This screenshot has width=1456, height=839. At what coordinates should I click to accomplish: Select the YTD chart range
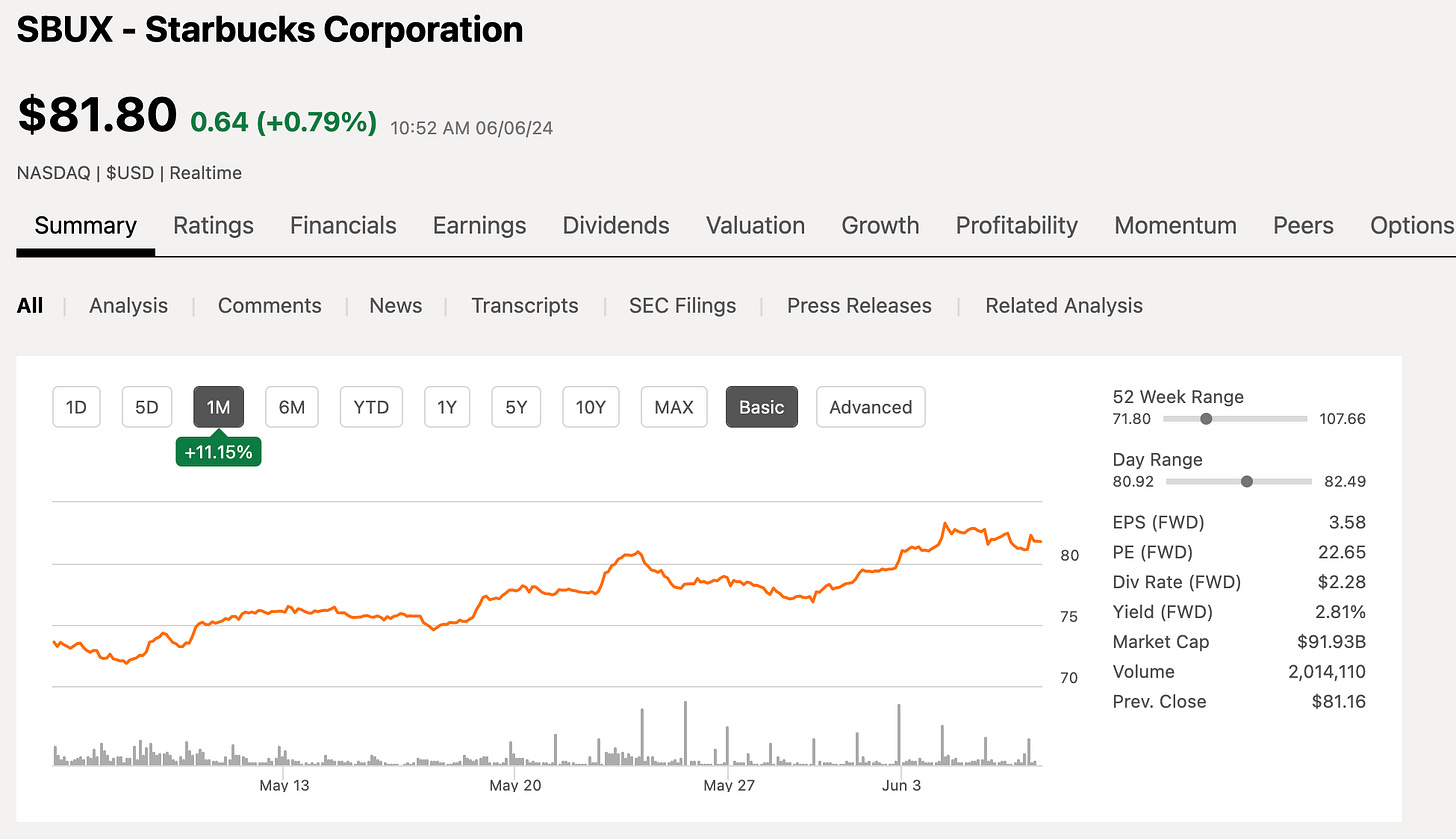pyautogui.click(x=371, y=407)
